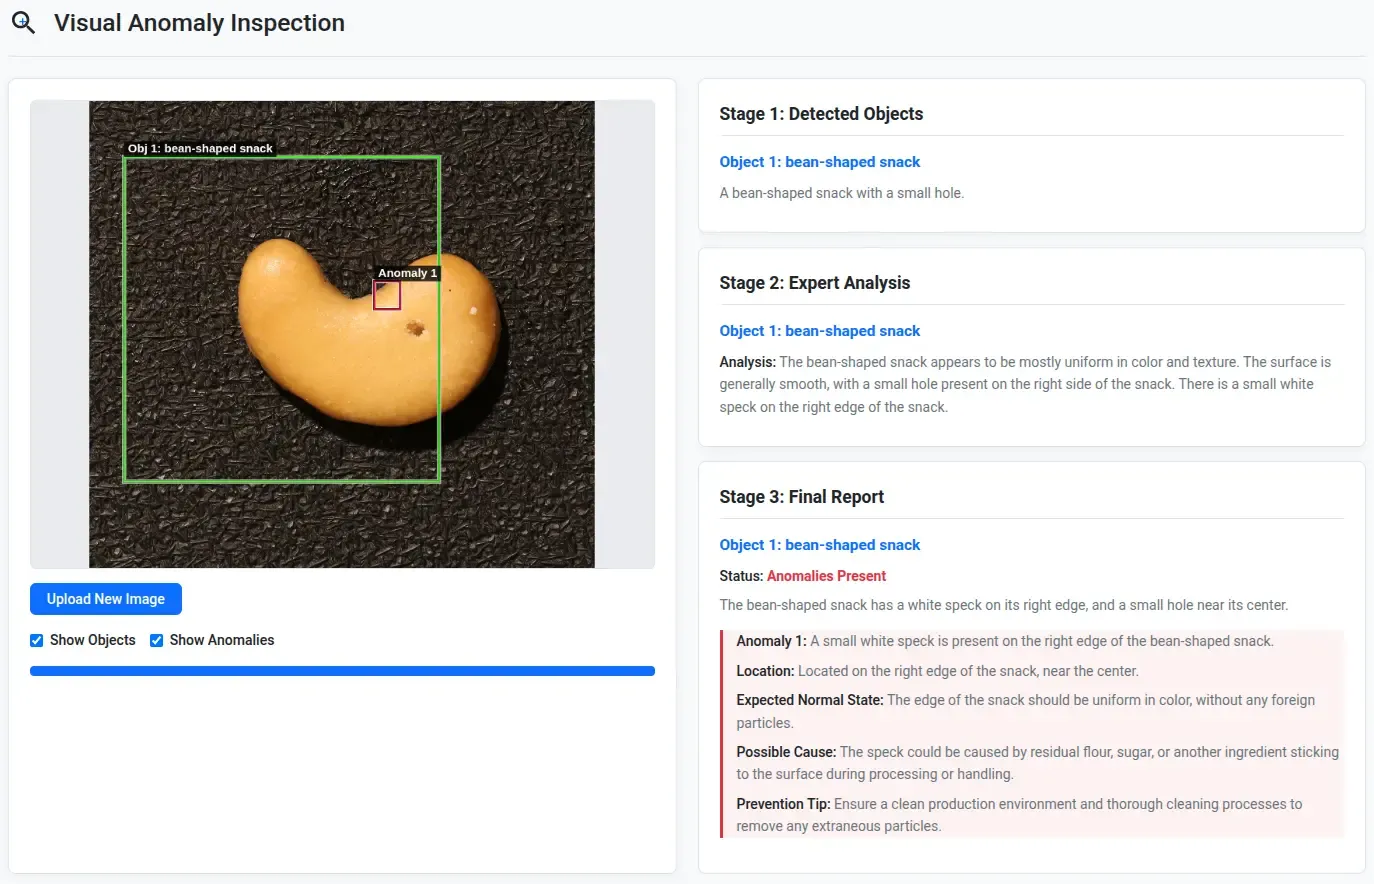The height and width of the screenshot is (884, 1374).
Task: Select the Stage 1: Detected Objects heading
Action: [821, 114]
